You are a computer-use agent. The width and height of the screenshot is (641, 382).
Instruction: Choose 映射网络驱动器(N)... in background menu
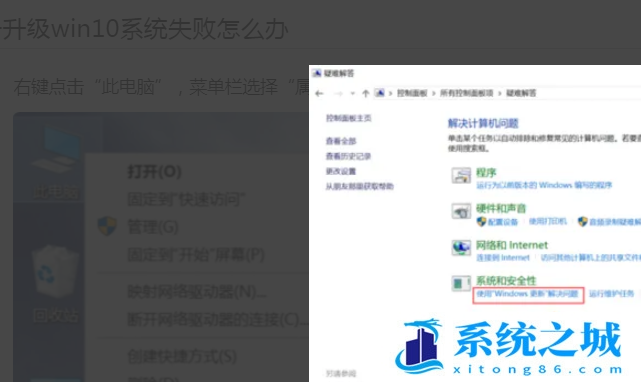point(197,292)
